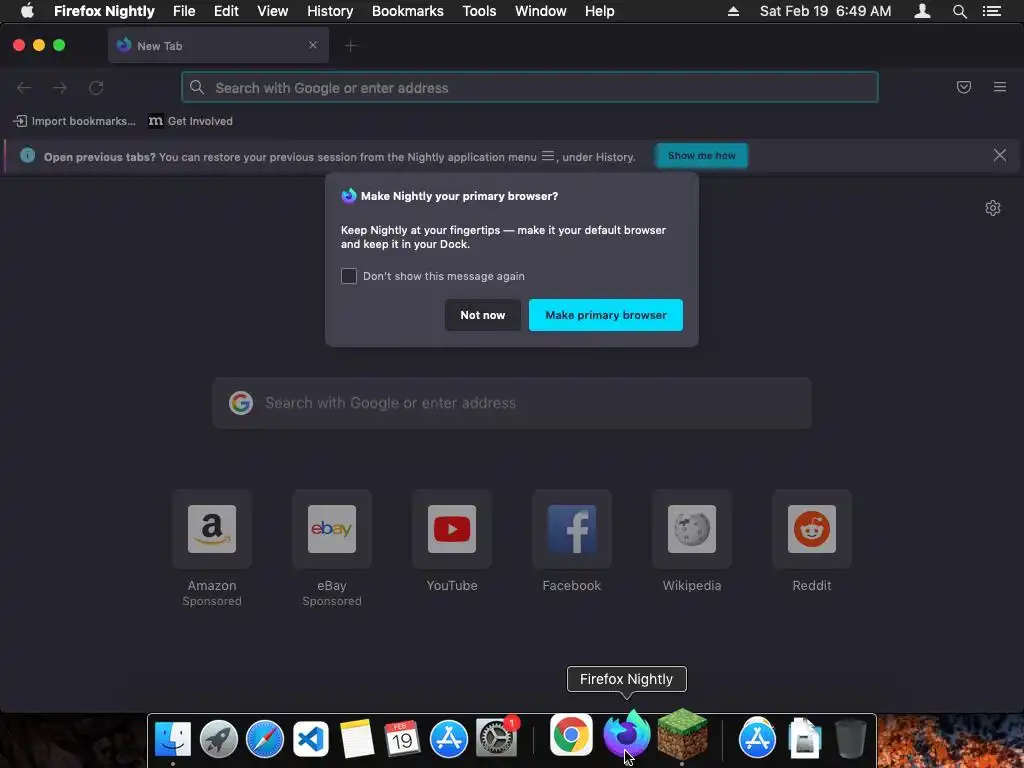This screenshot has width=1024, height=768.
Task: Open the View menu
Action: (272, 11)
